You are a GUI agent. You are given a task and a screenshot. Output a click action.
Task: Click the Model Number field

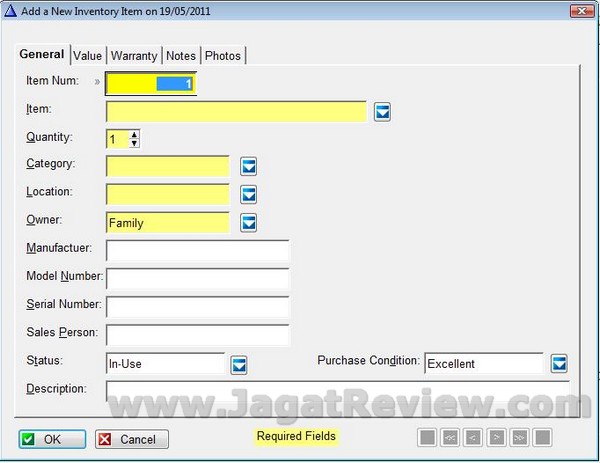(x=197, y=279)
